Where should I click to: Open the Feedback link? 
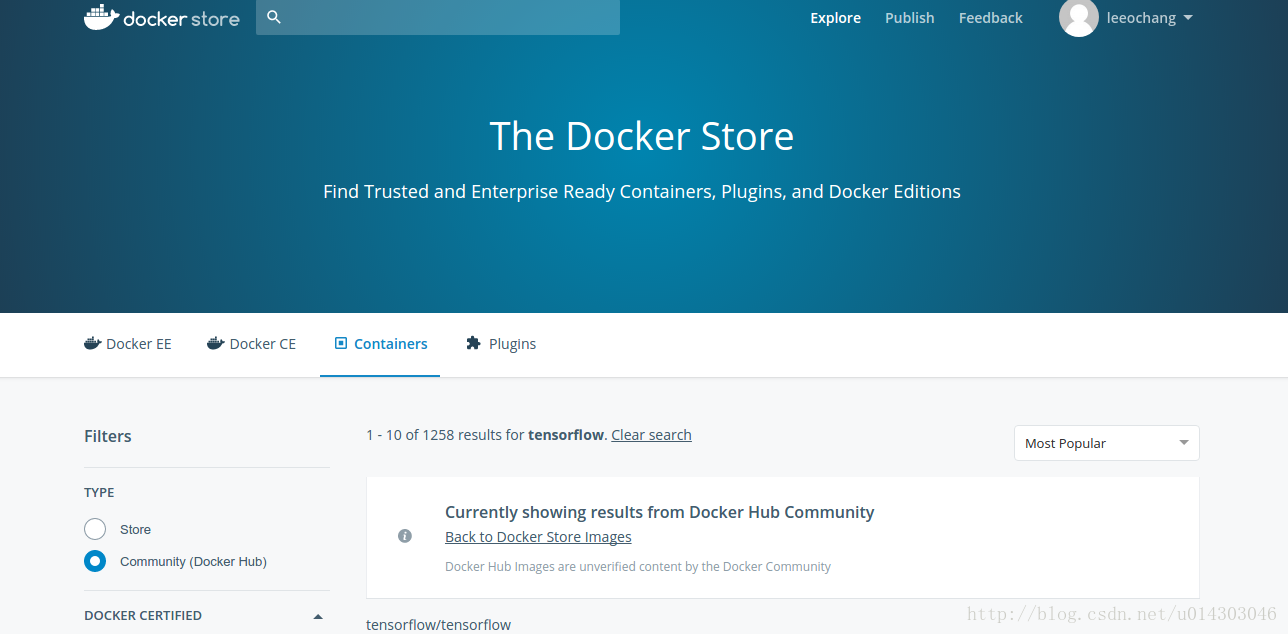click(x=990, y=18)
